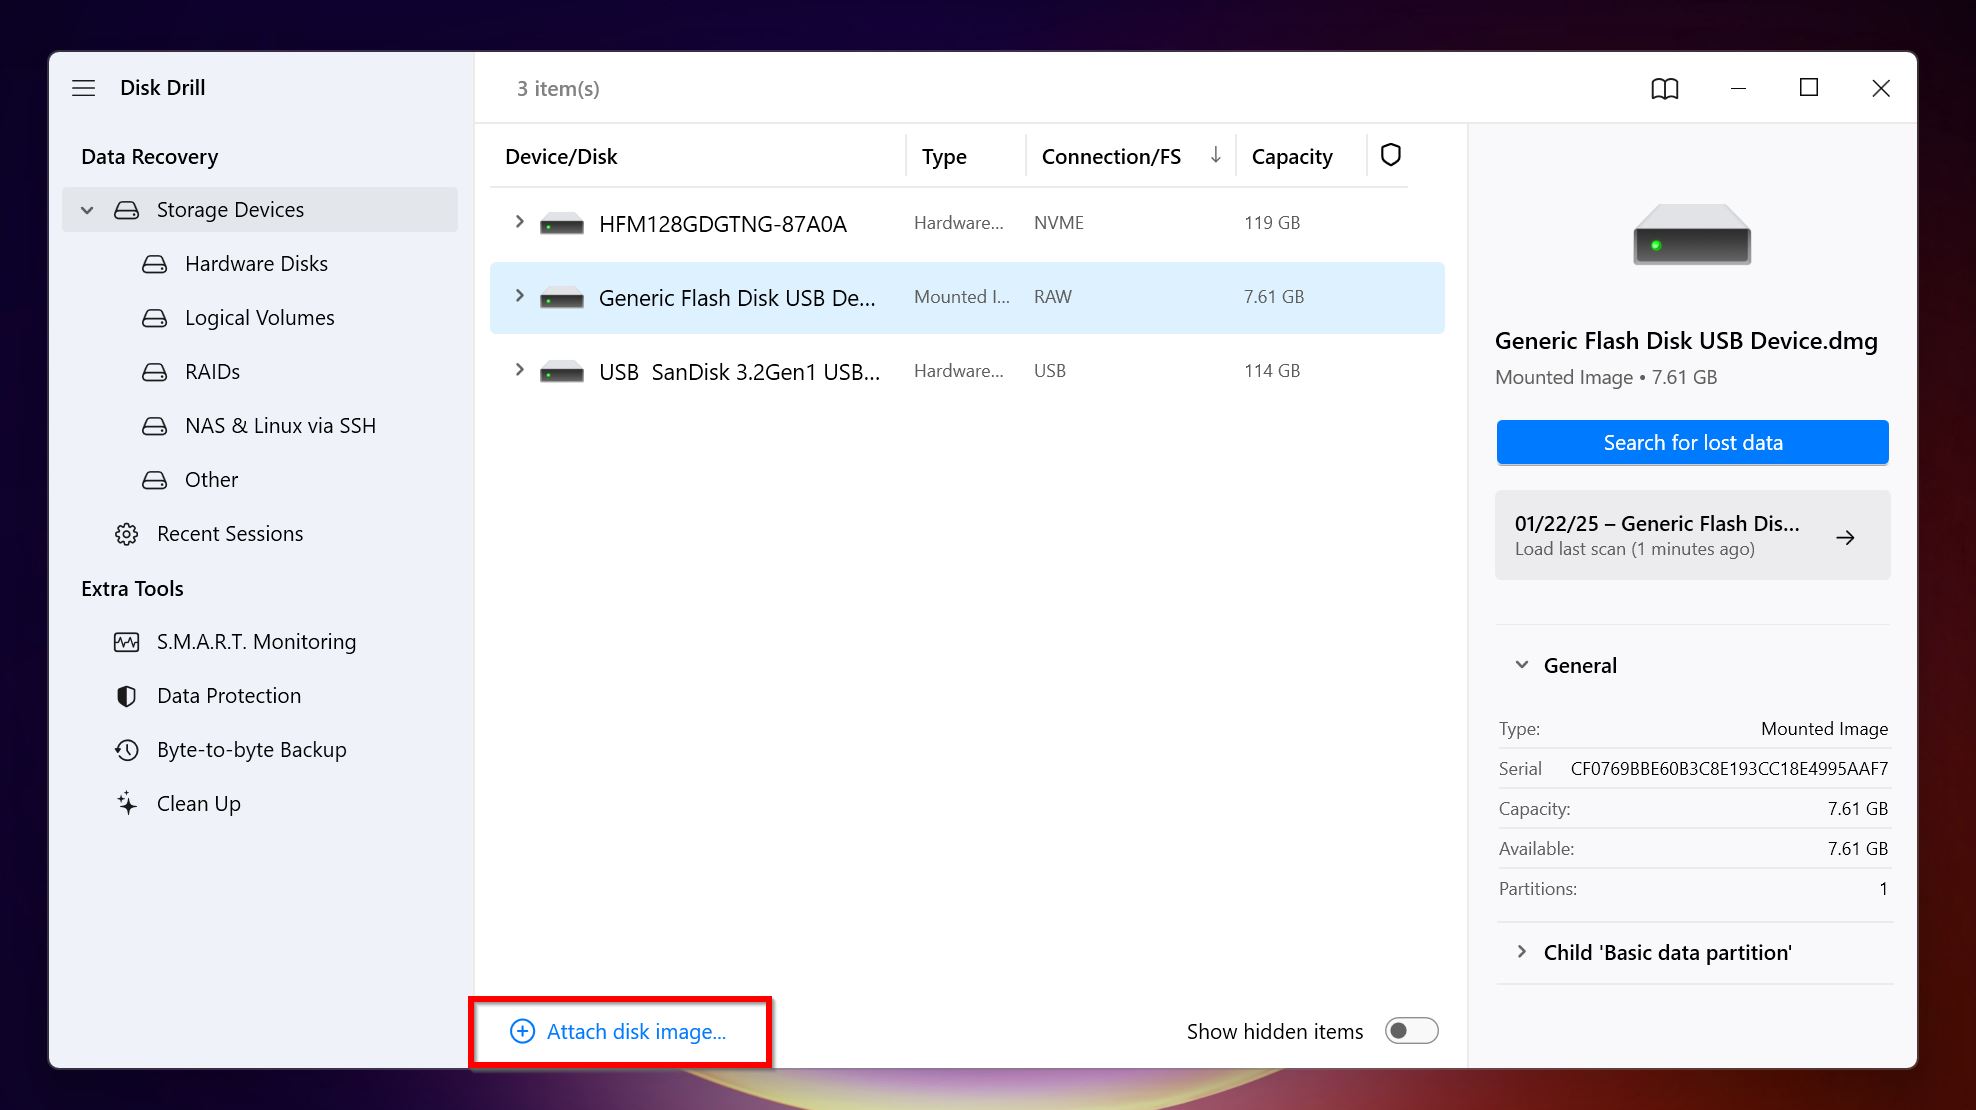Open the hamburger menu

coord(84,88)
